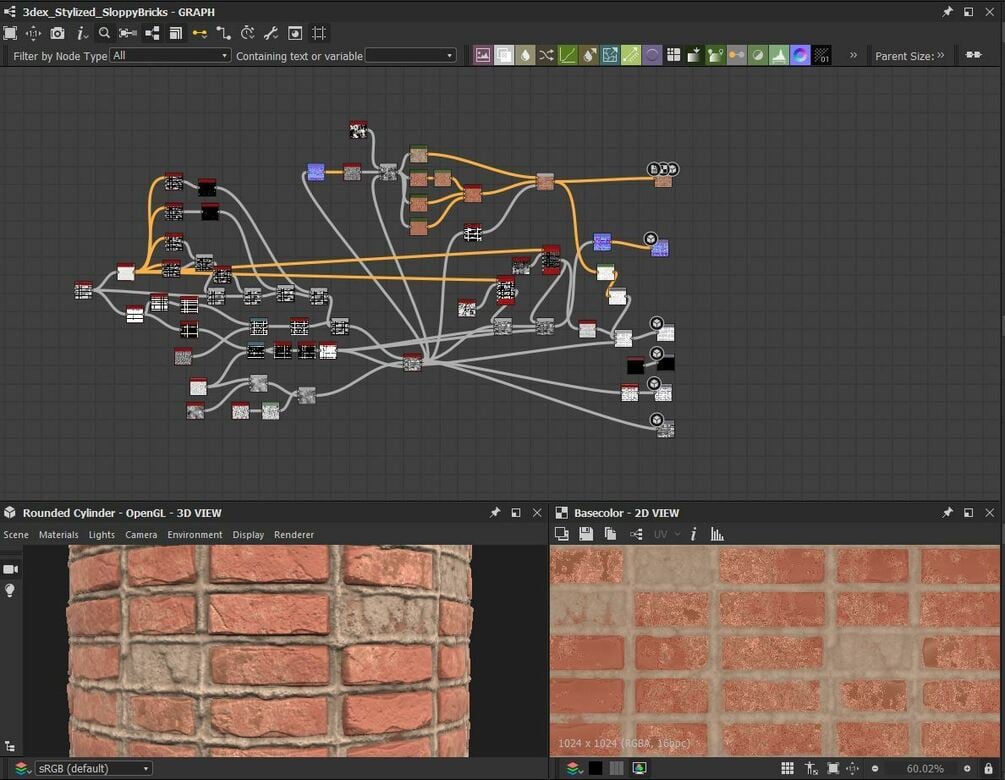
Task: Click the Renderer menu in 3D view
Action: (294, 535)
